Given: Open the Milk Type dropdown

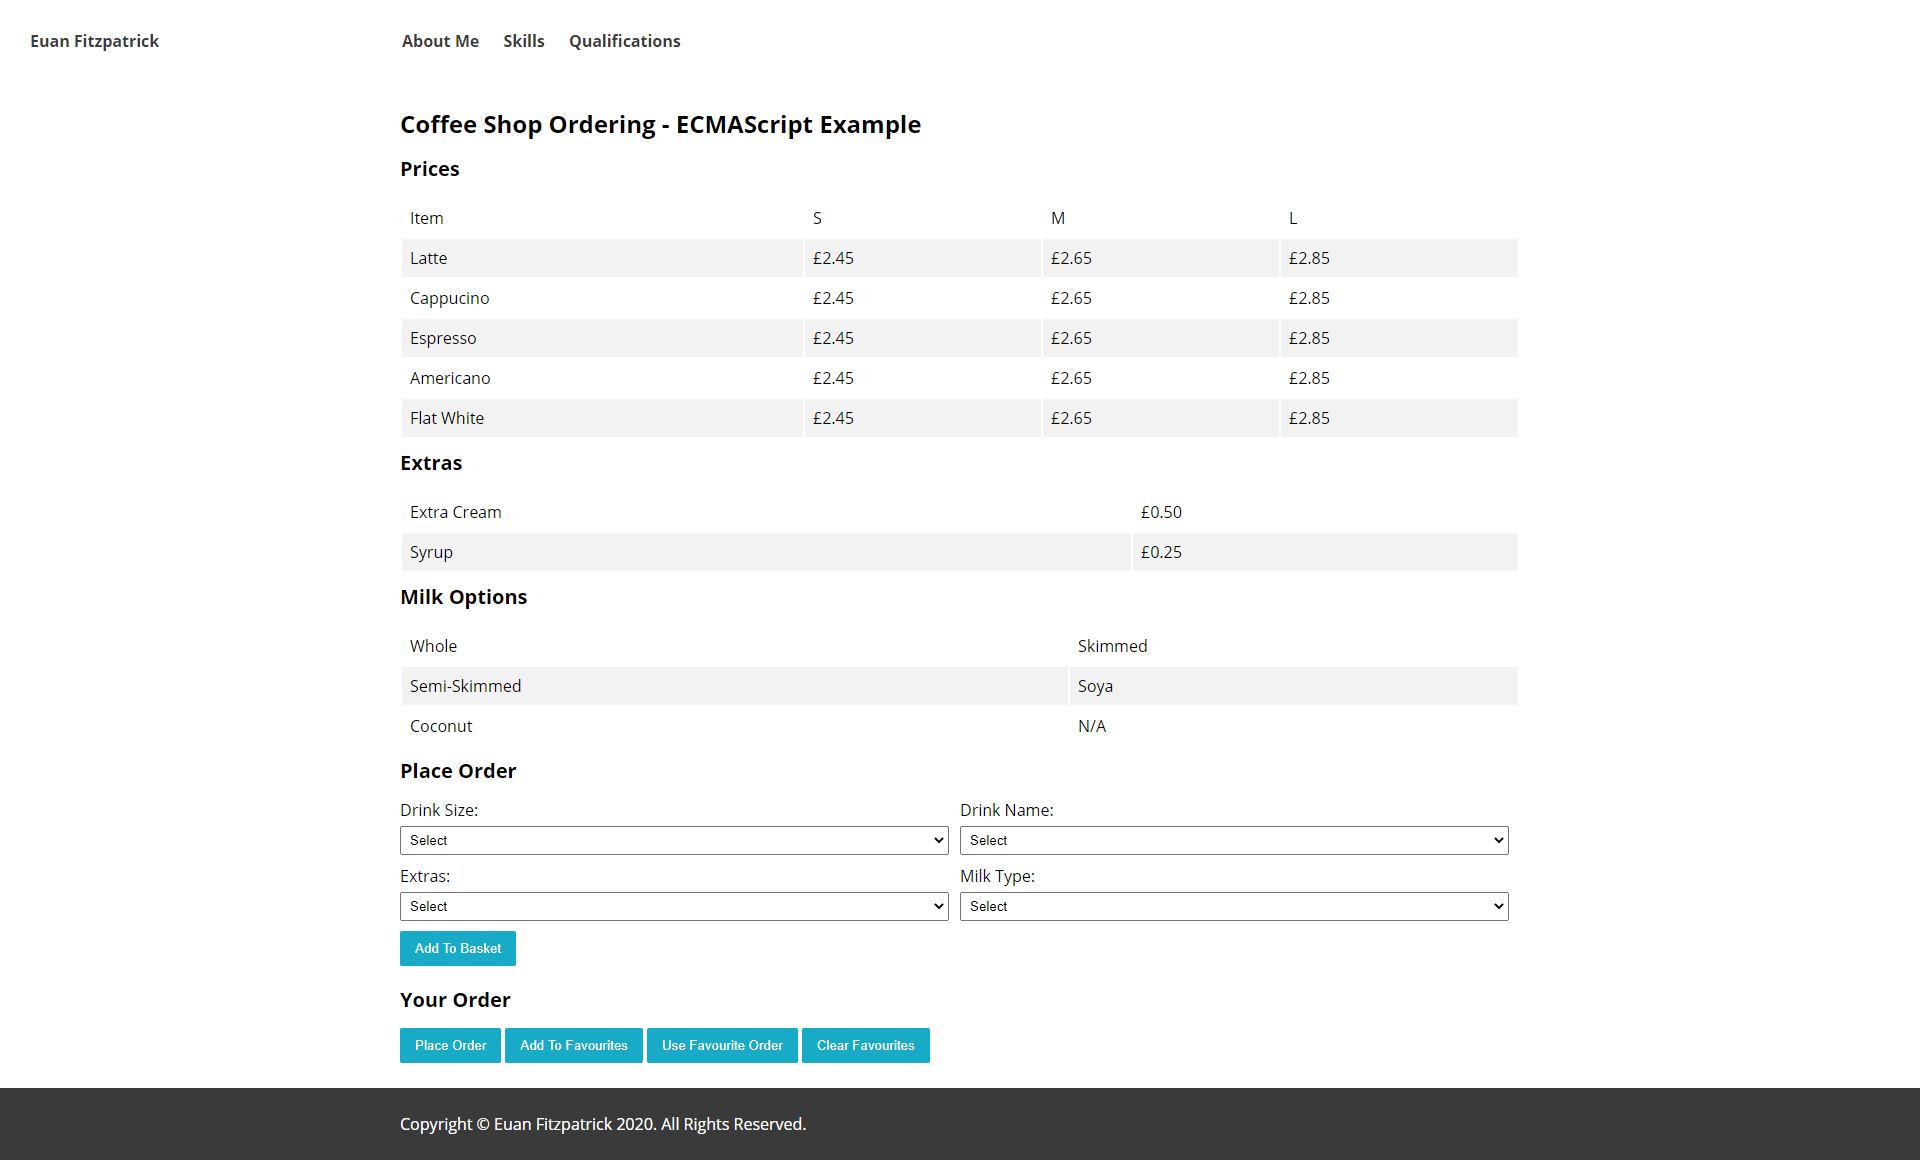Looking at the screenshot, I should [x=1233, y=906].
